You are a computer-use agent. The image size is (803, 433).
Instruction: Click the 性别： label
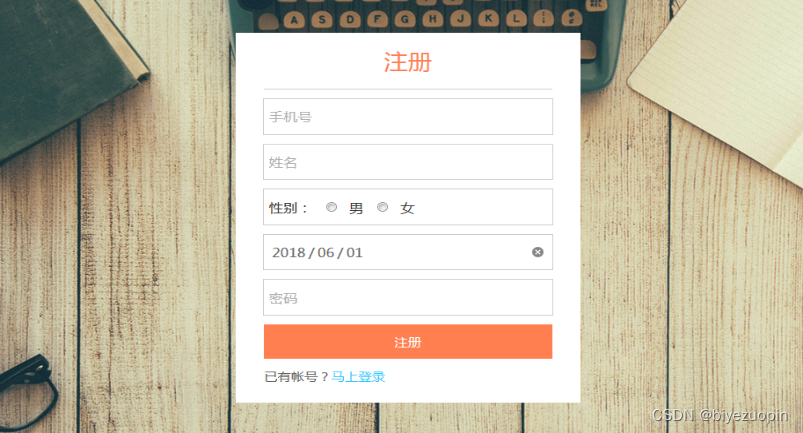pos(288,208)
